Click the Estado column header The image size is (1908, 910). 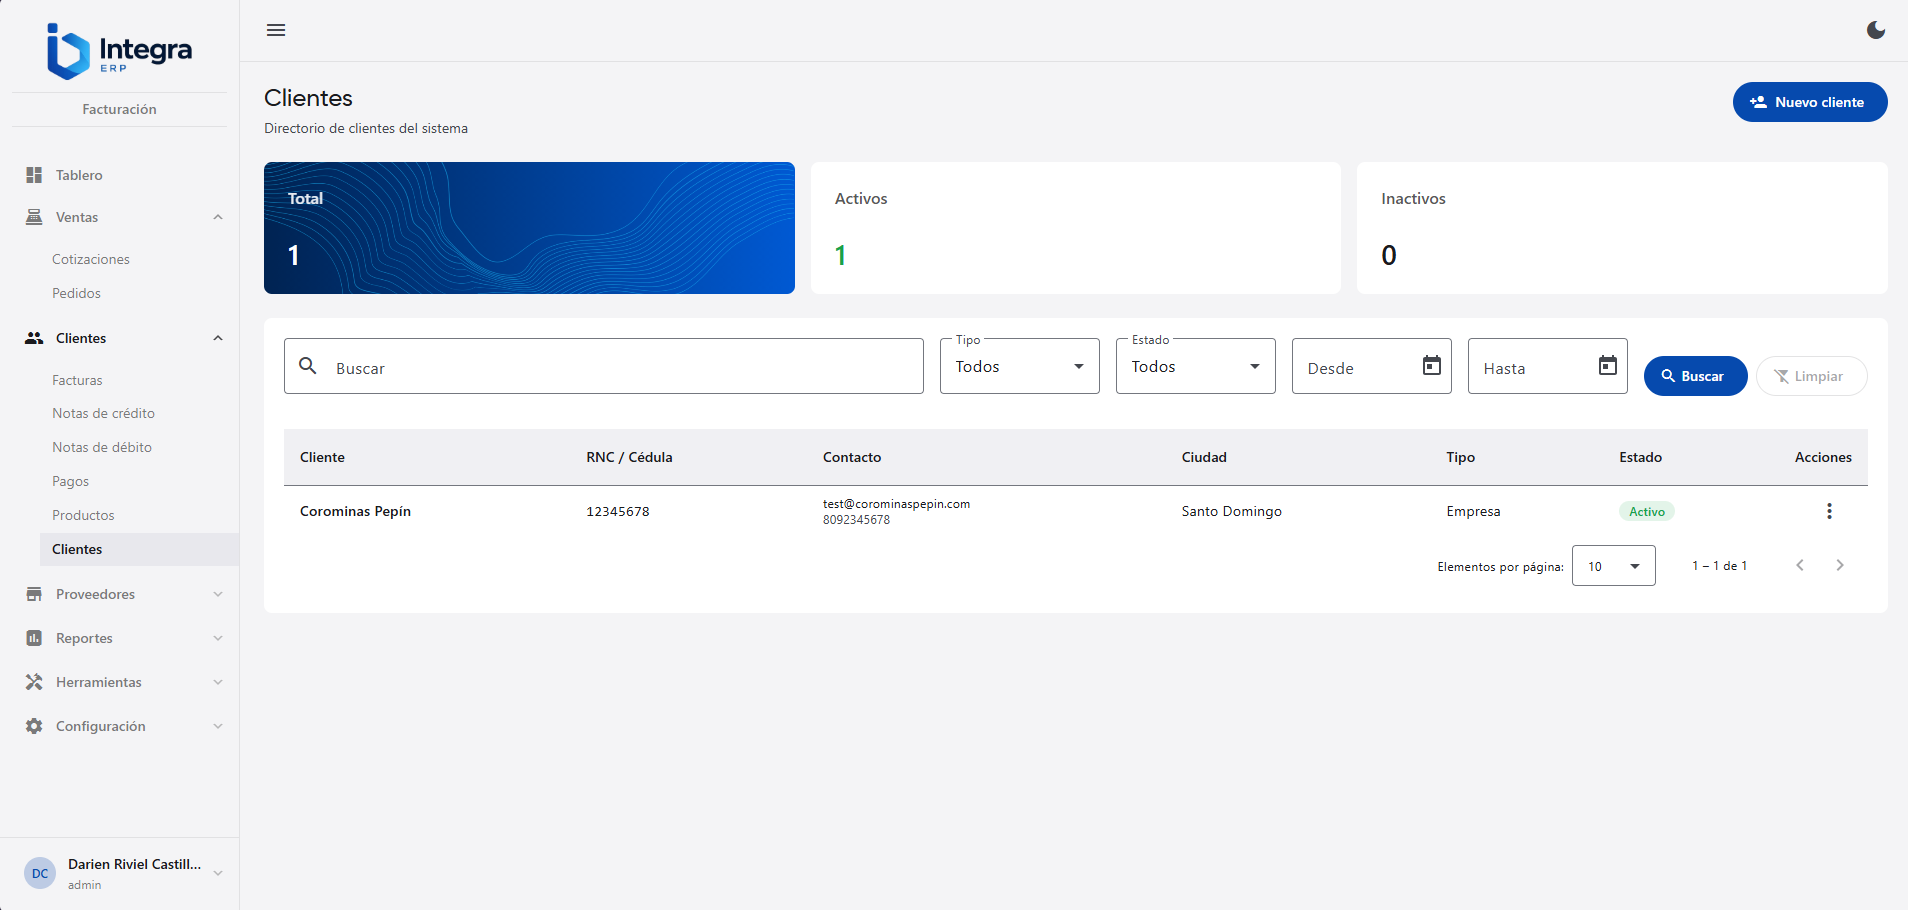[x=1640, y=457]
